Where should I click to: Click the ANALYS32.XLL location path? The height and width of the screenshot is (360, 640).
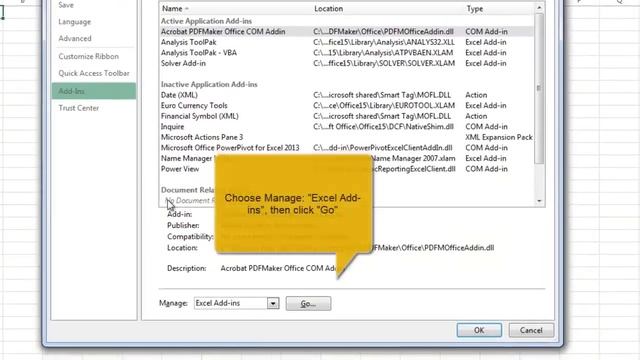tap(384, 42)
